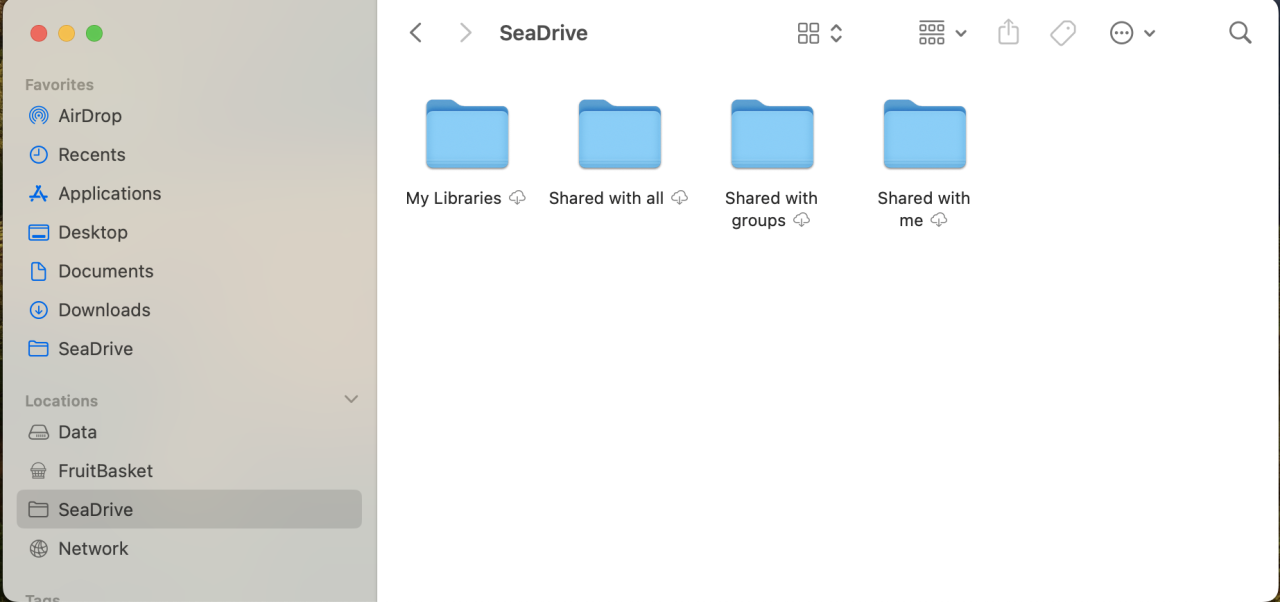
Task: Click the Shared with all folder name
Action: click(606, 198)
